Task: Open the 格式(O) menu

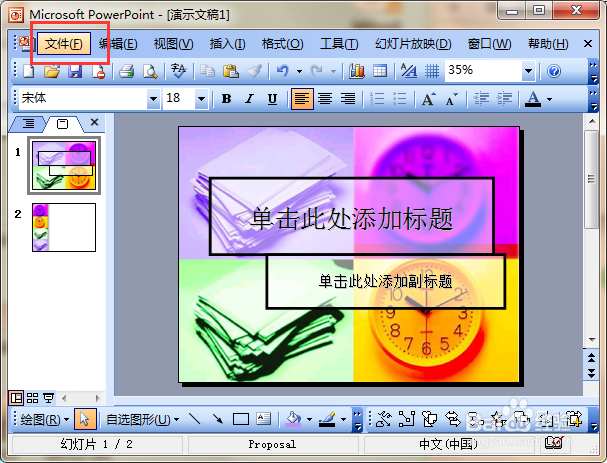Action: click(x=283, y=44)
